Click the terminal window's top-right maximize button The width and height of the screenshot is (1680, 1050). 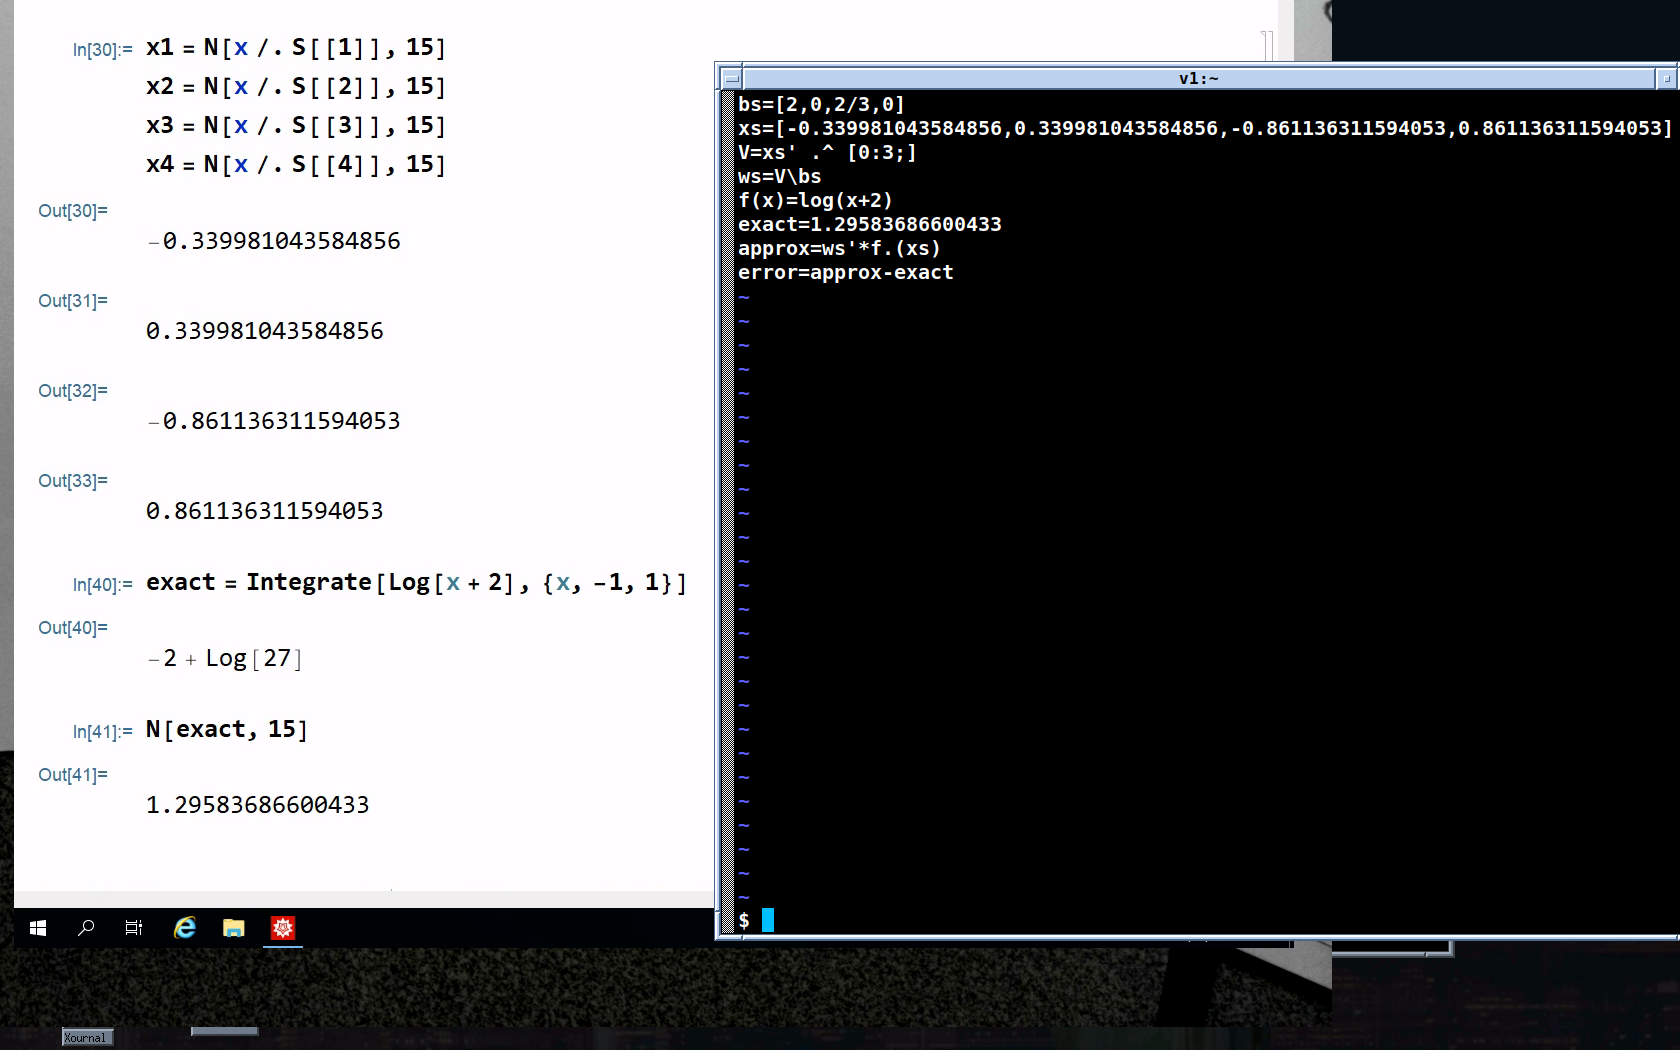click(1666, 78)
